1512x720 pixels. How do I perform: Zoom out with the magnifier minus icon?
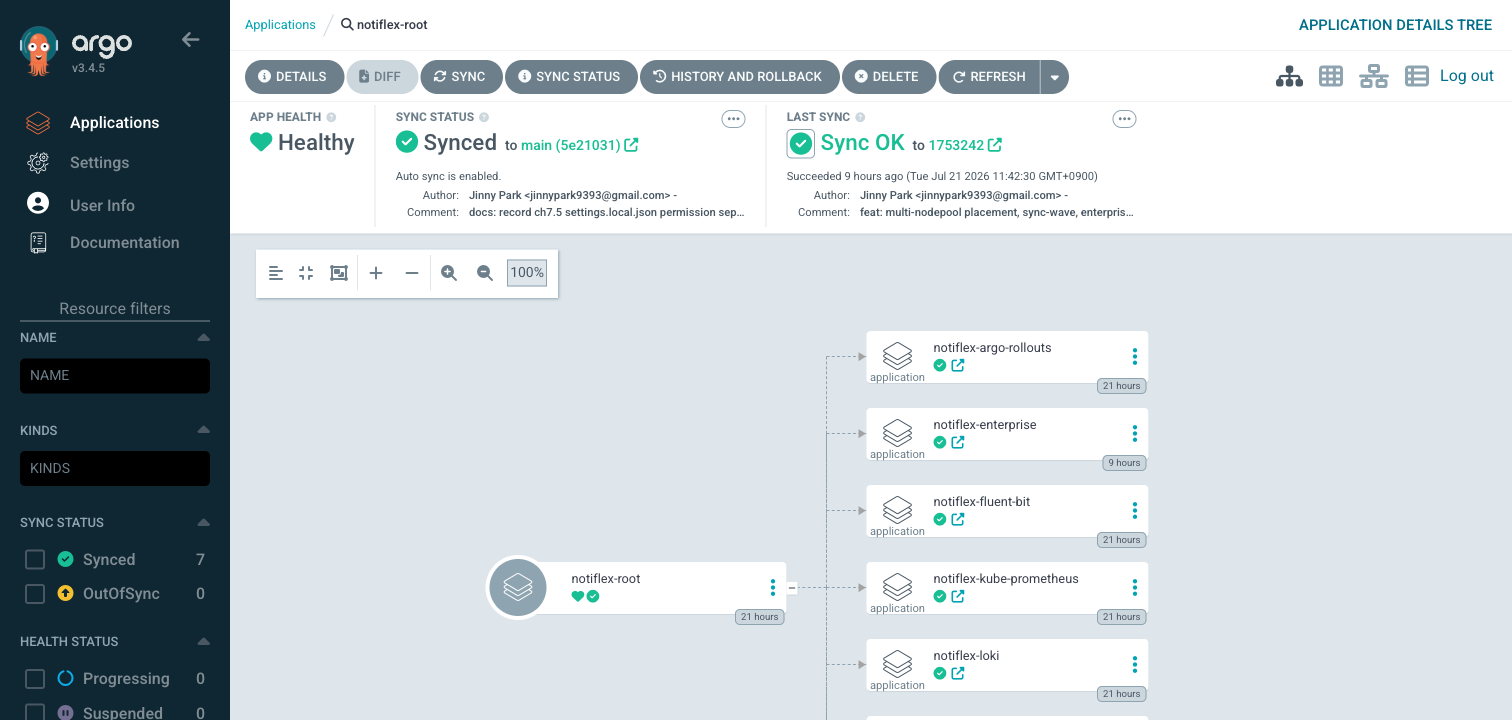point(485,273)
